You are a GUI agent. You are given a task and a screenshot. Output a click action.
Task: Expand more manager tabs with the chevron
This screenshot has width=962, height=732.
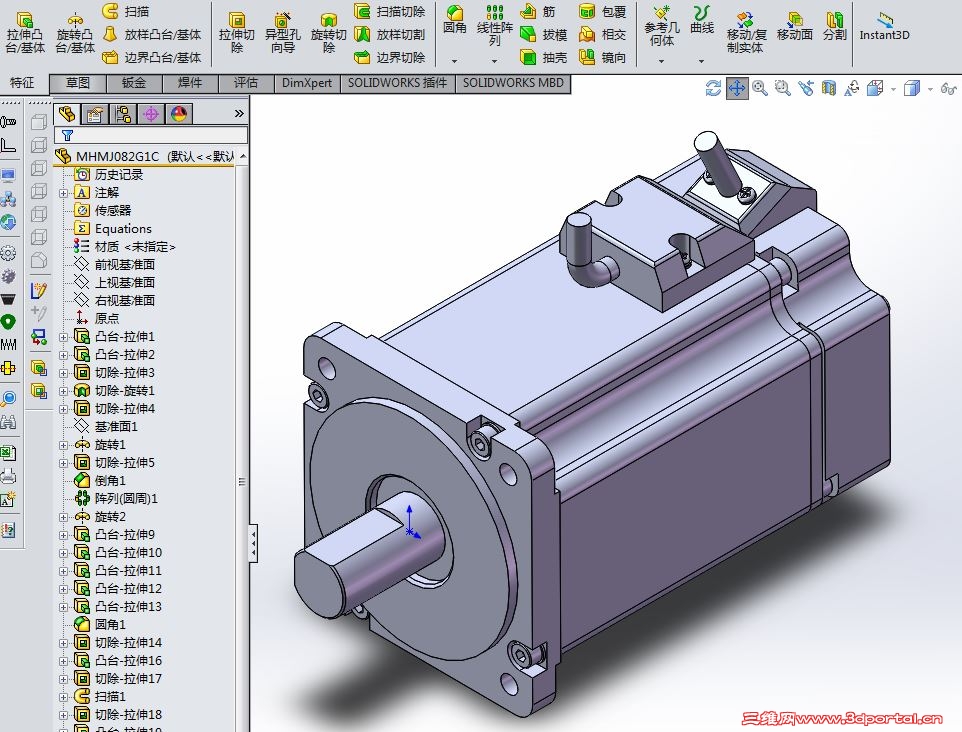239,114
